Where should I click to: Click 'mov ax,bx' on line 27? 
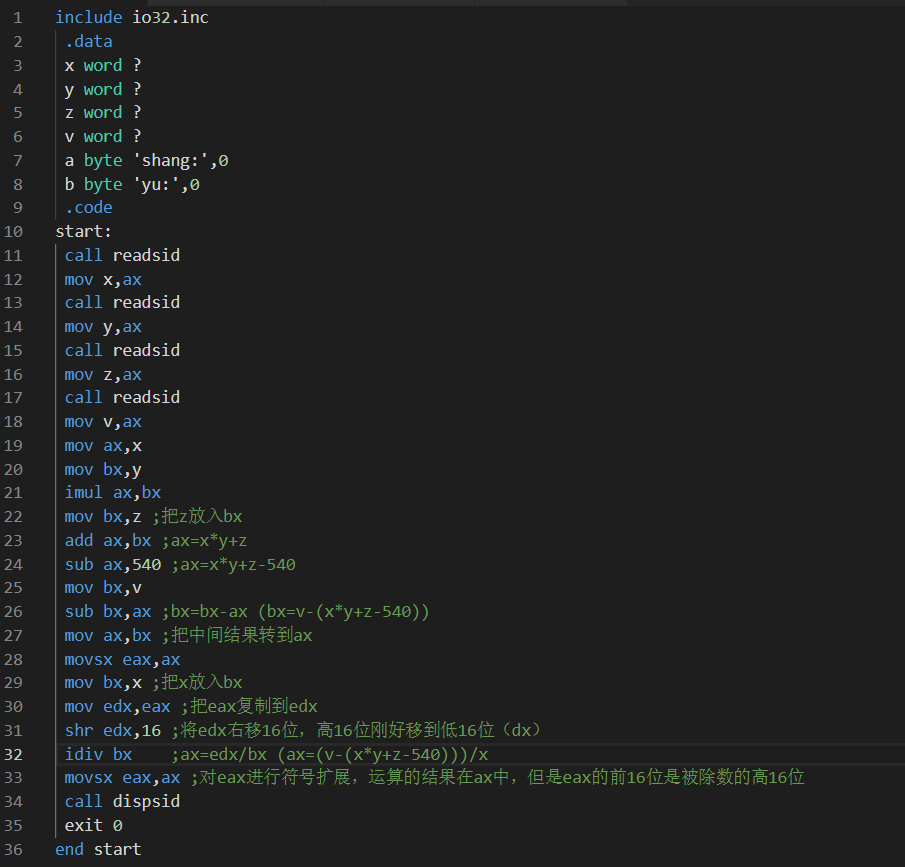point(108,636)
